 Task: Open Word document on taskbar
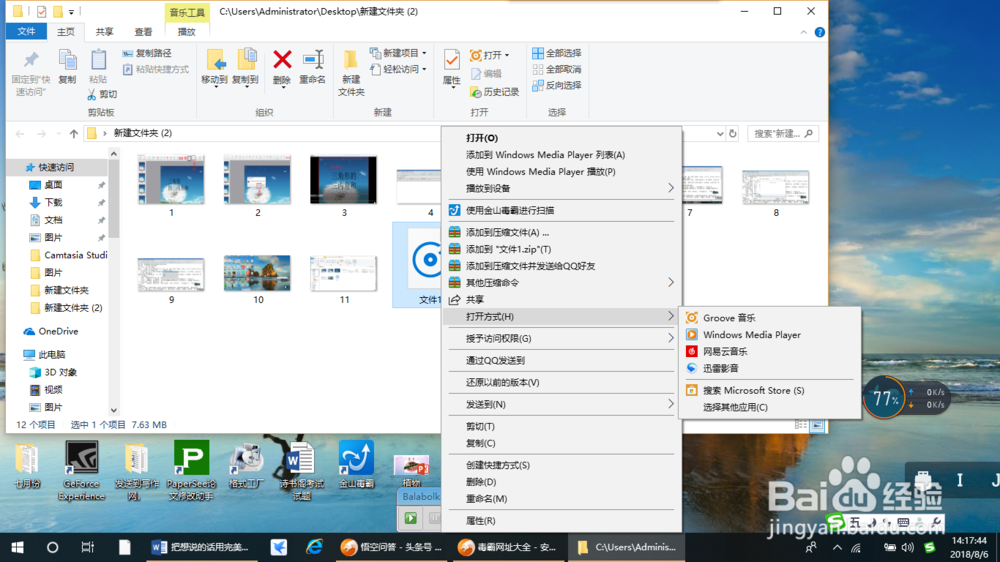coord(201,547)
